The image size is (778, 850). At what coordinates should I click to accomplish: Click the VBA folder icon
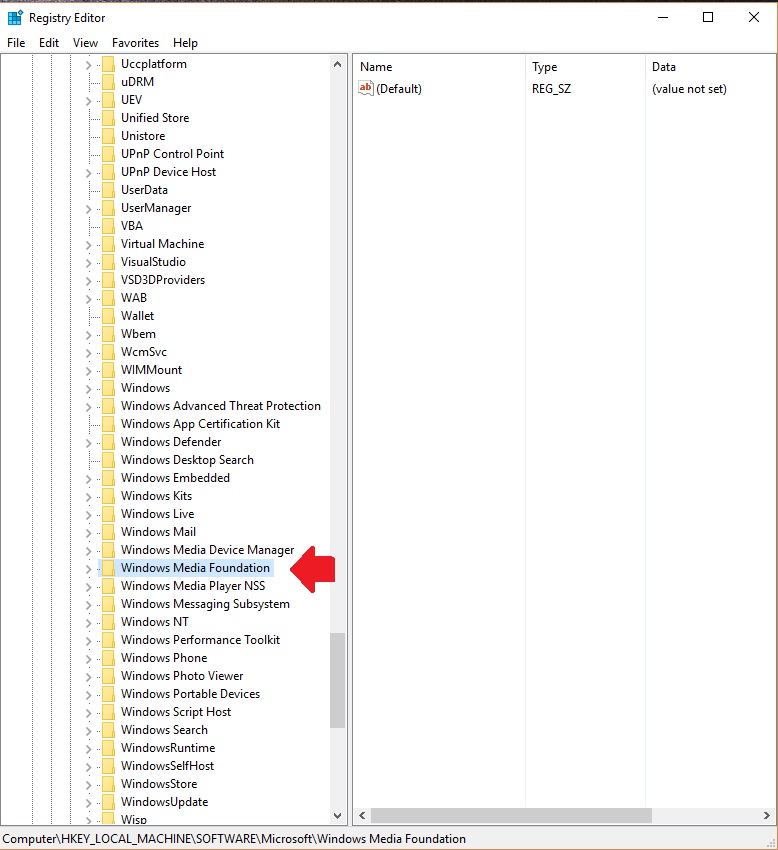click(108, 226)
